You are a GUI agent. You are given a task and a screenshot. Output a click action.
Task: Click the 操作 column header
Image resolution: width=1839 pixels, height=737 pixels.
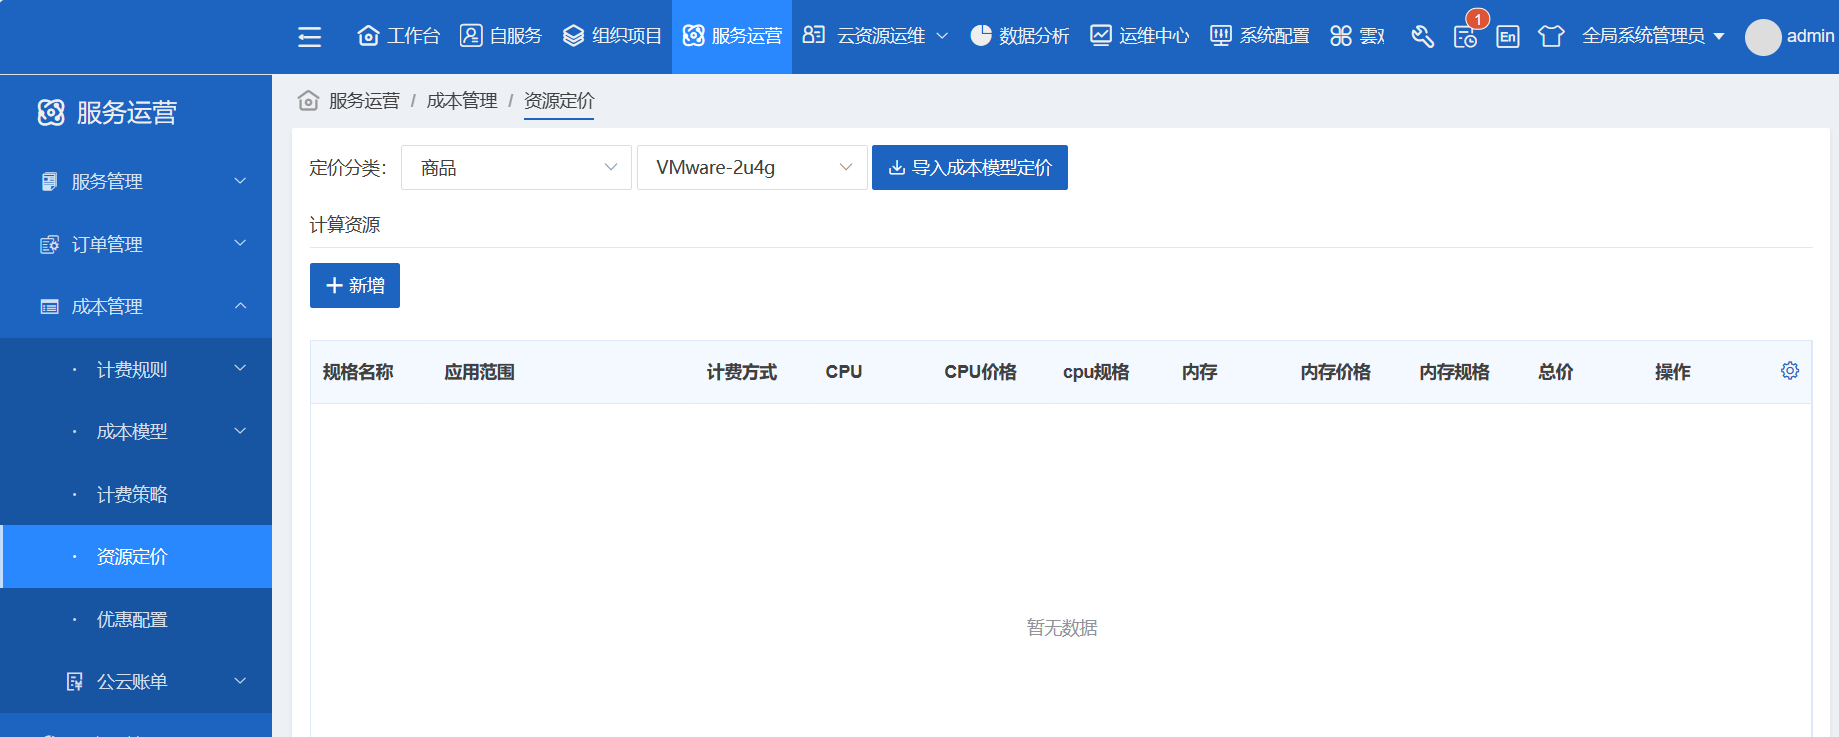pos(1673,372)
